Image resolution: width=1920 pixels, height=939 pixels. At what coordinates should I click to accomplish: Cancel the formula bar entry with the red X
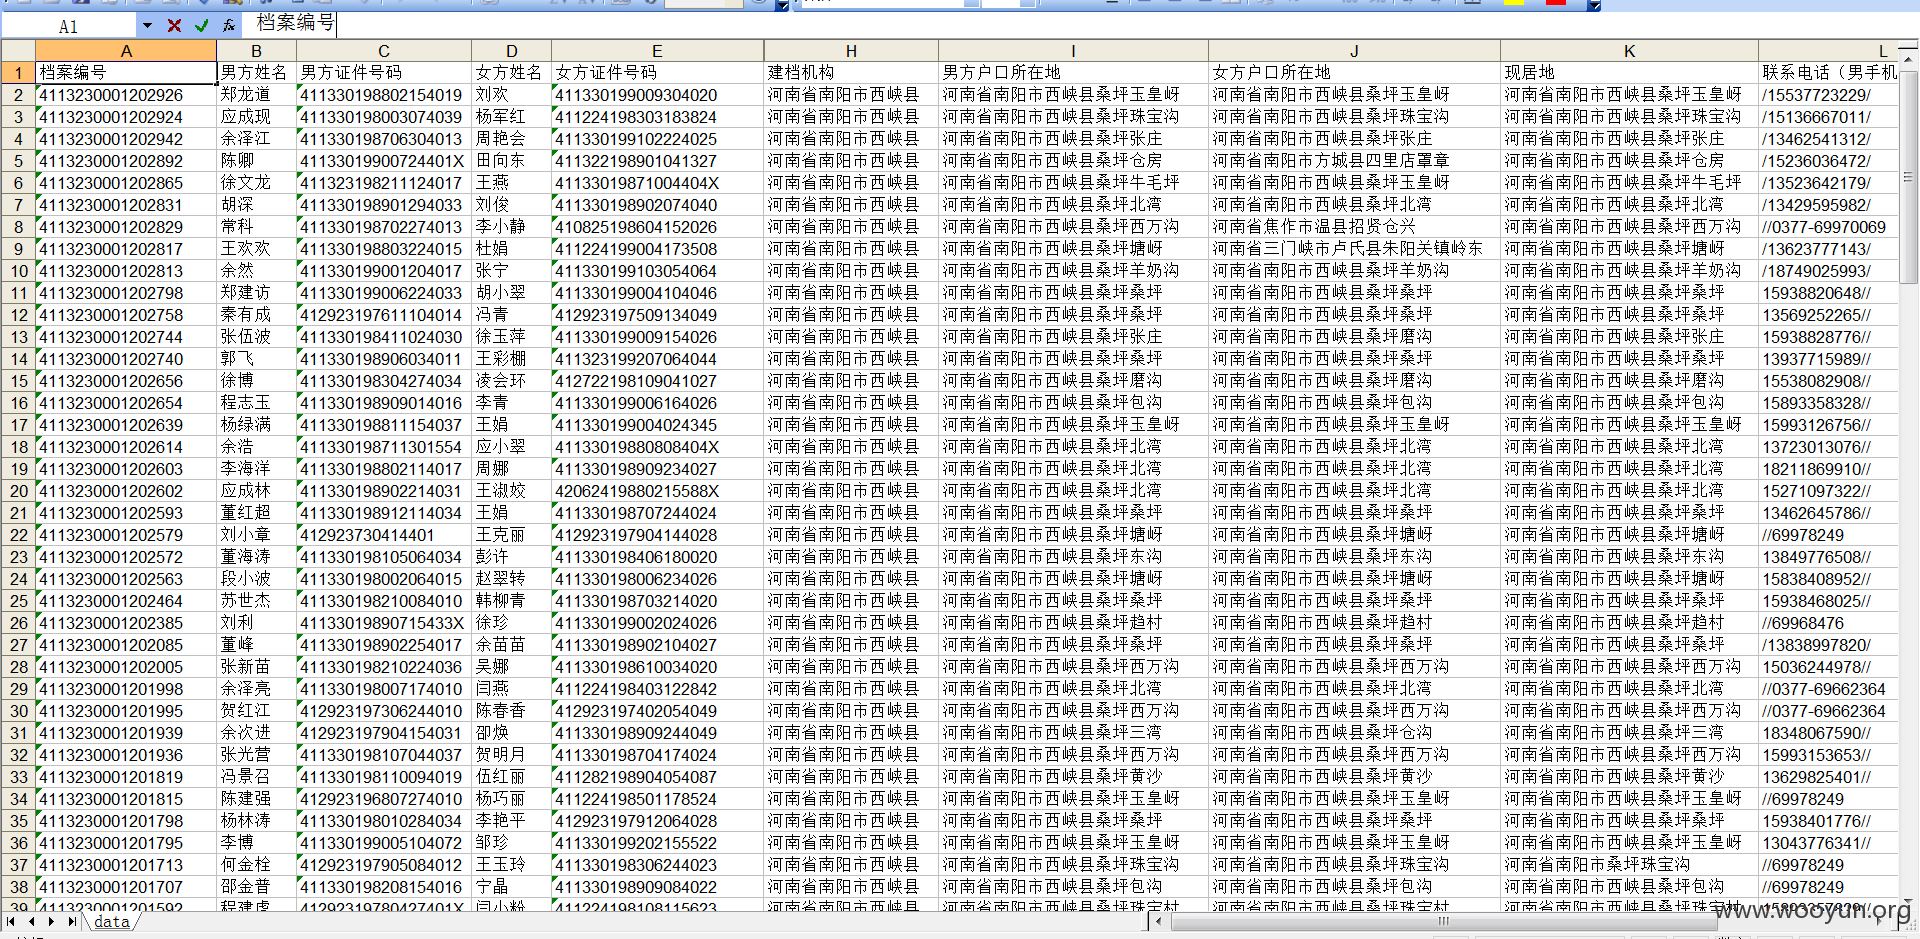[x=174, y=25]
